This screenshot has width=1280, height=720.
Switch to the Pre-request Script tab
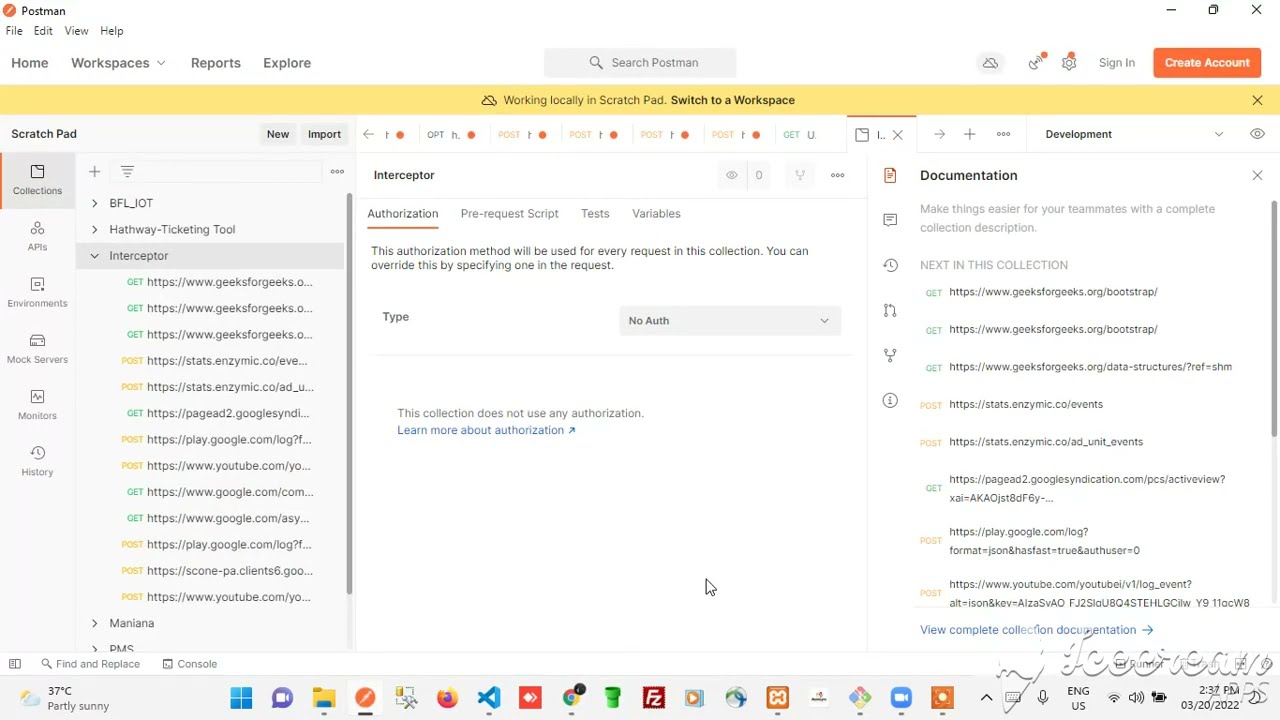(x=509, y=214)
